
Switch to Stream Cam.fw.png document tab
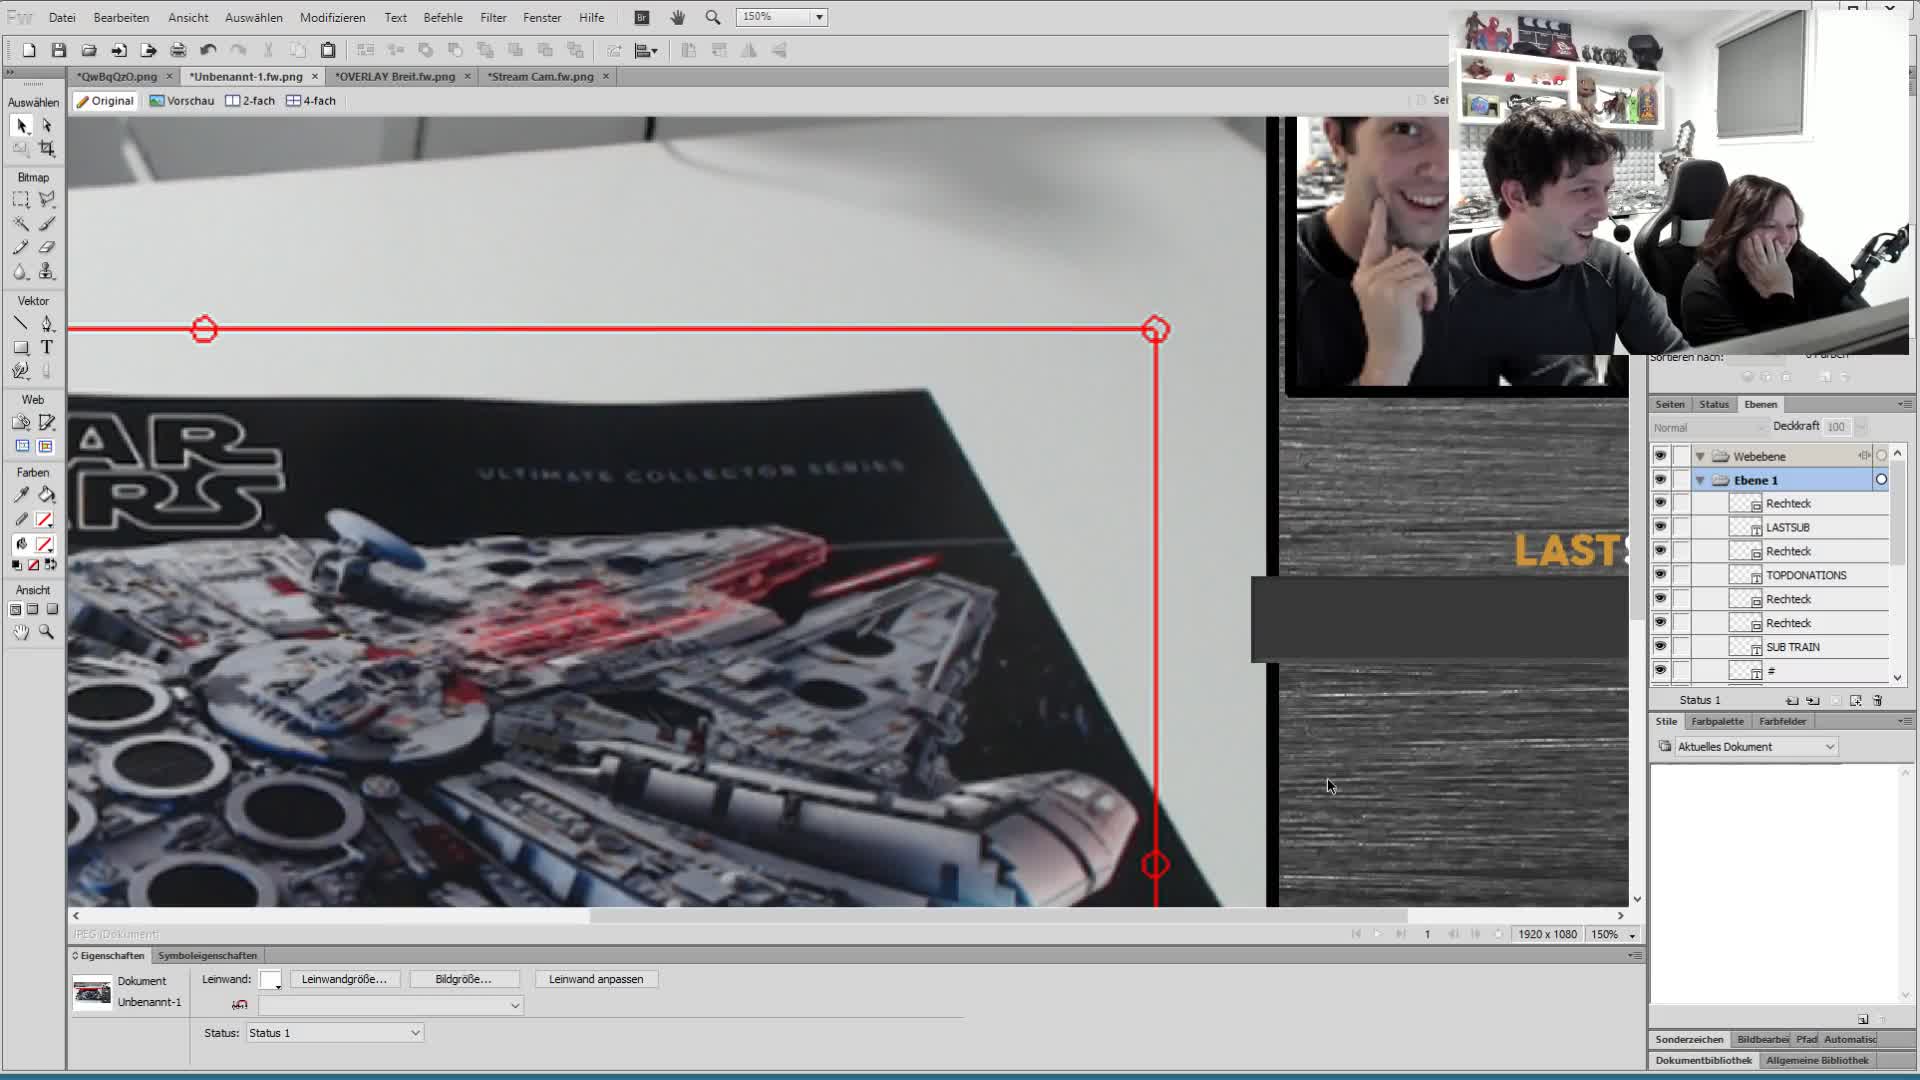540,76
